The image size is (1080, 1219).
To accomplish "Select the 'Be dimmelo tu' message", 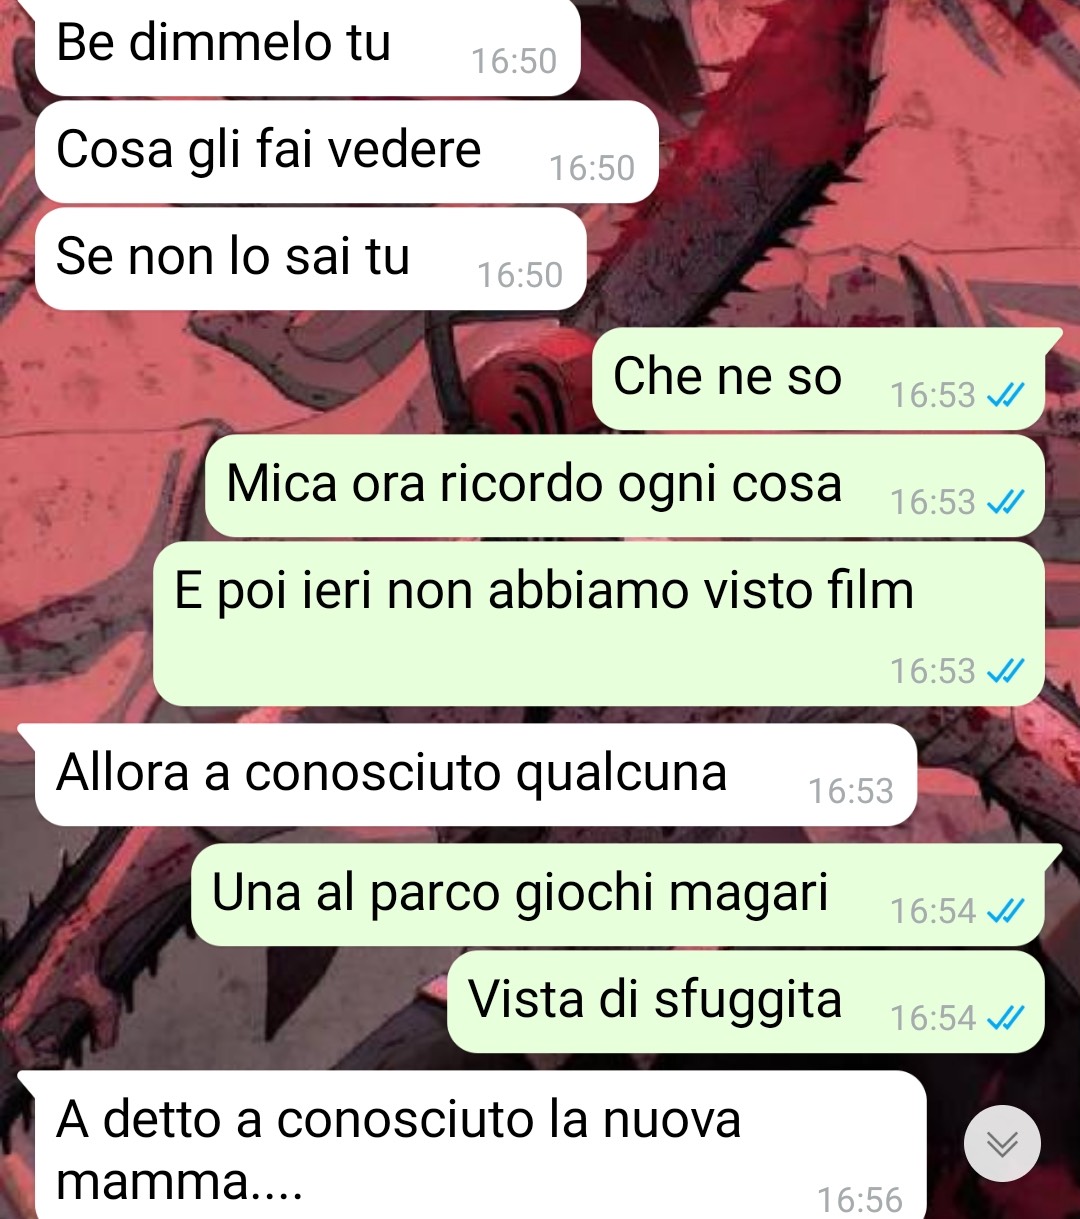I will pyautogui.click(x=307, y=47).
